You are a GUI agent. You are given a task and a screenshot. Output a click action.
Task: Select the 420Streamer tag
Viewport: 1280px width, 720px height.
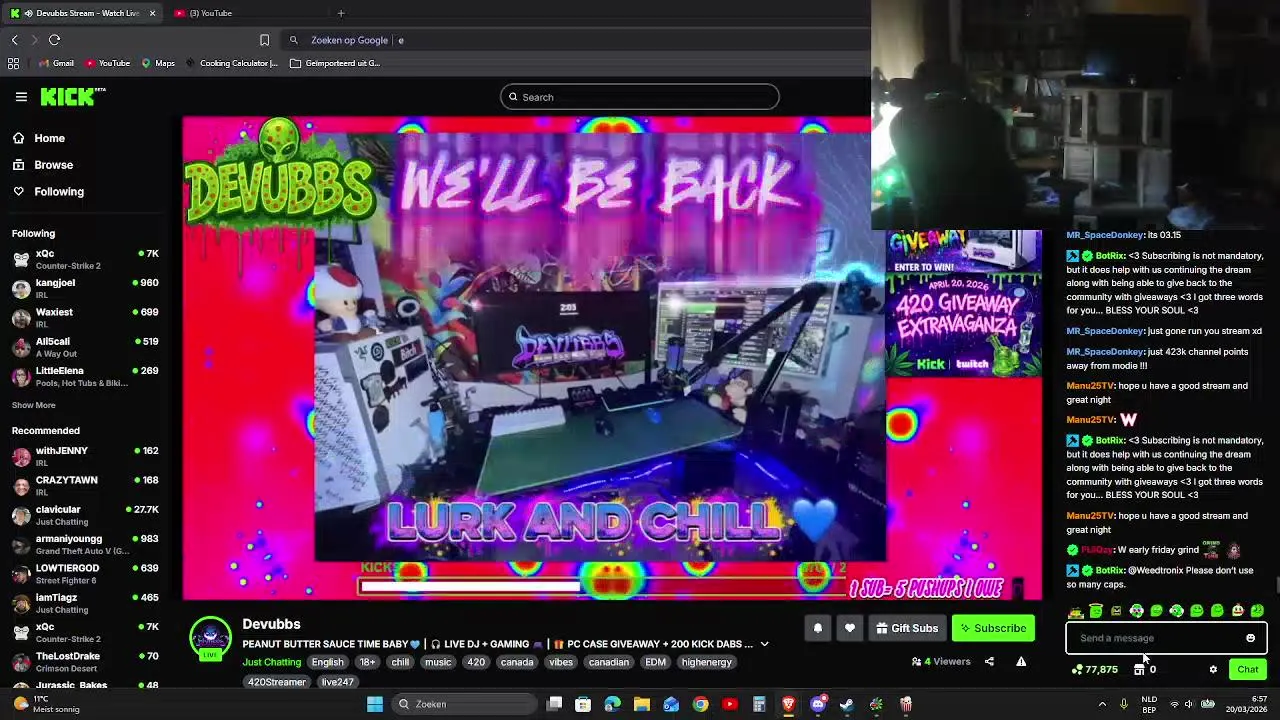tap(277, 682)
